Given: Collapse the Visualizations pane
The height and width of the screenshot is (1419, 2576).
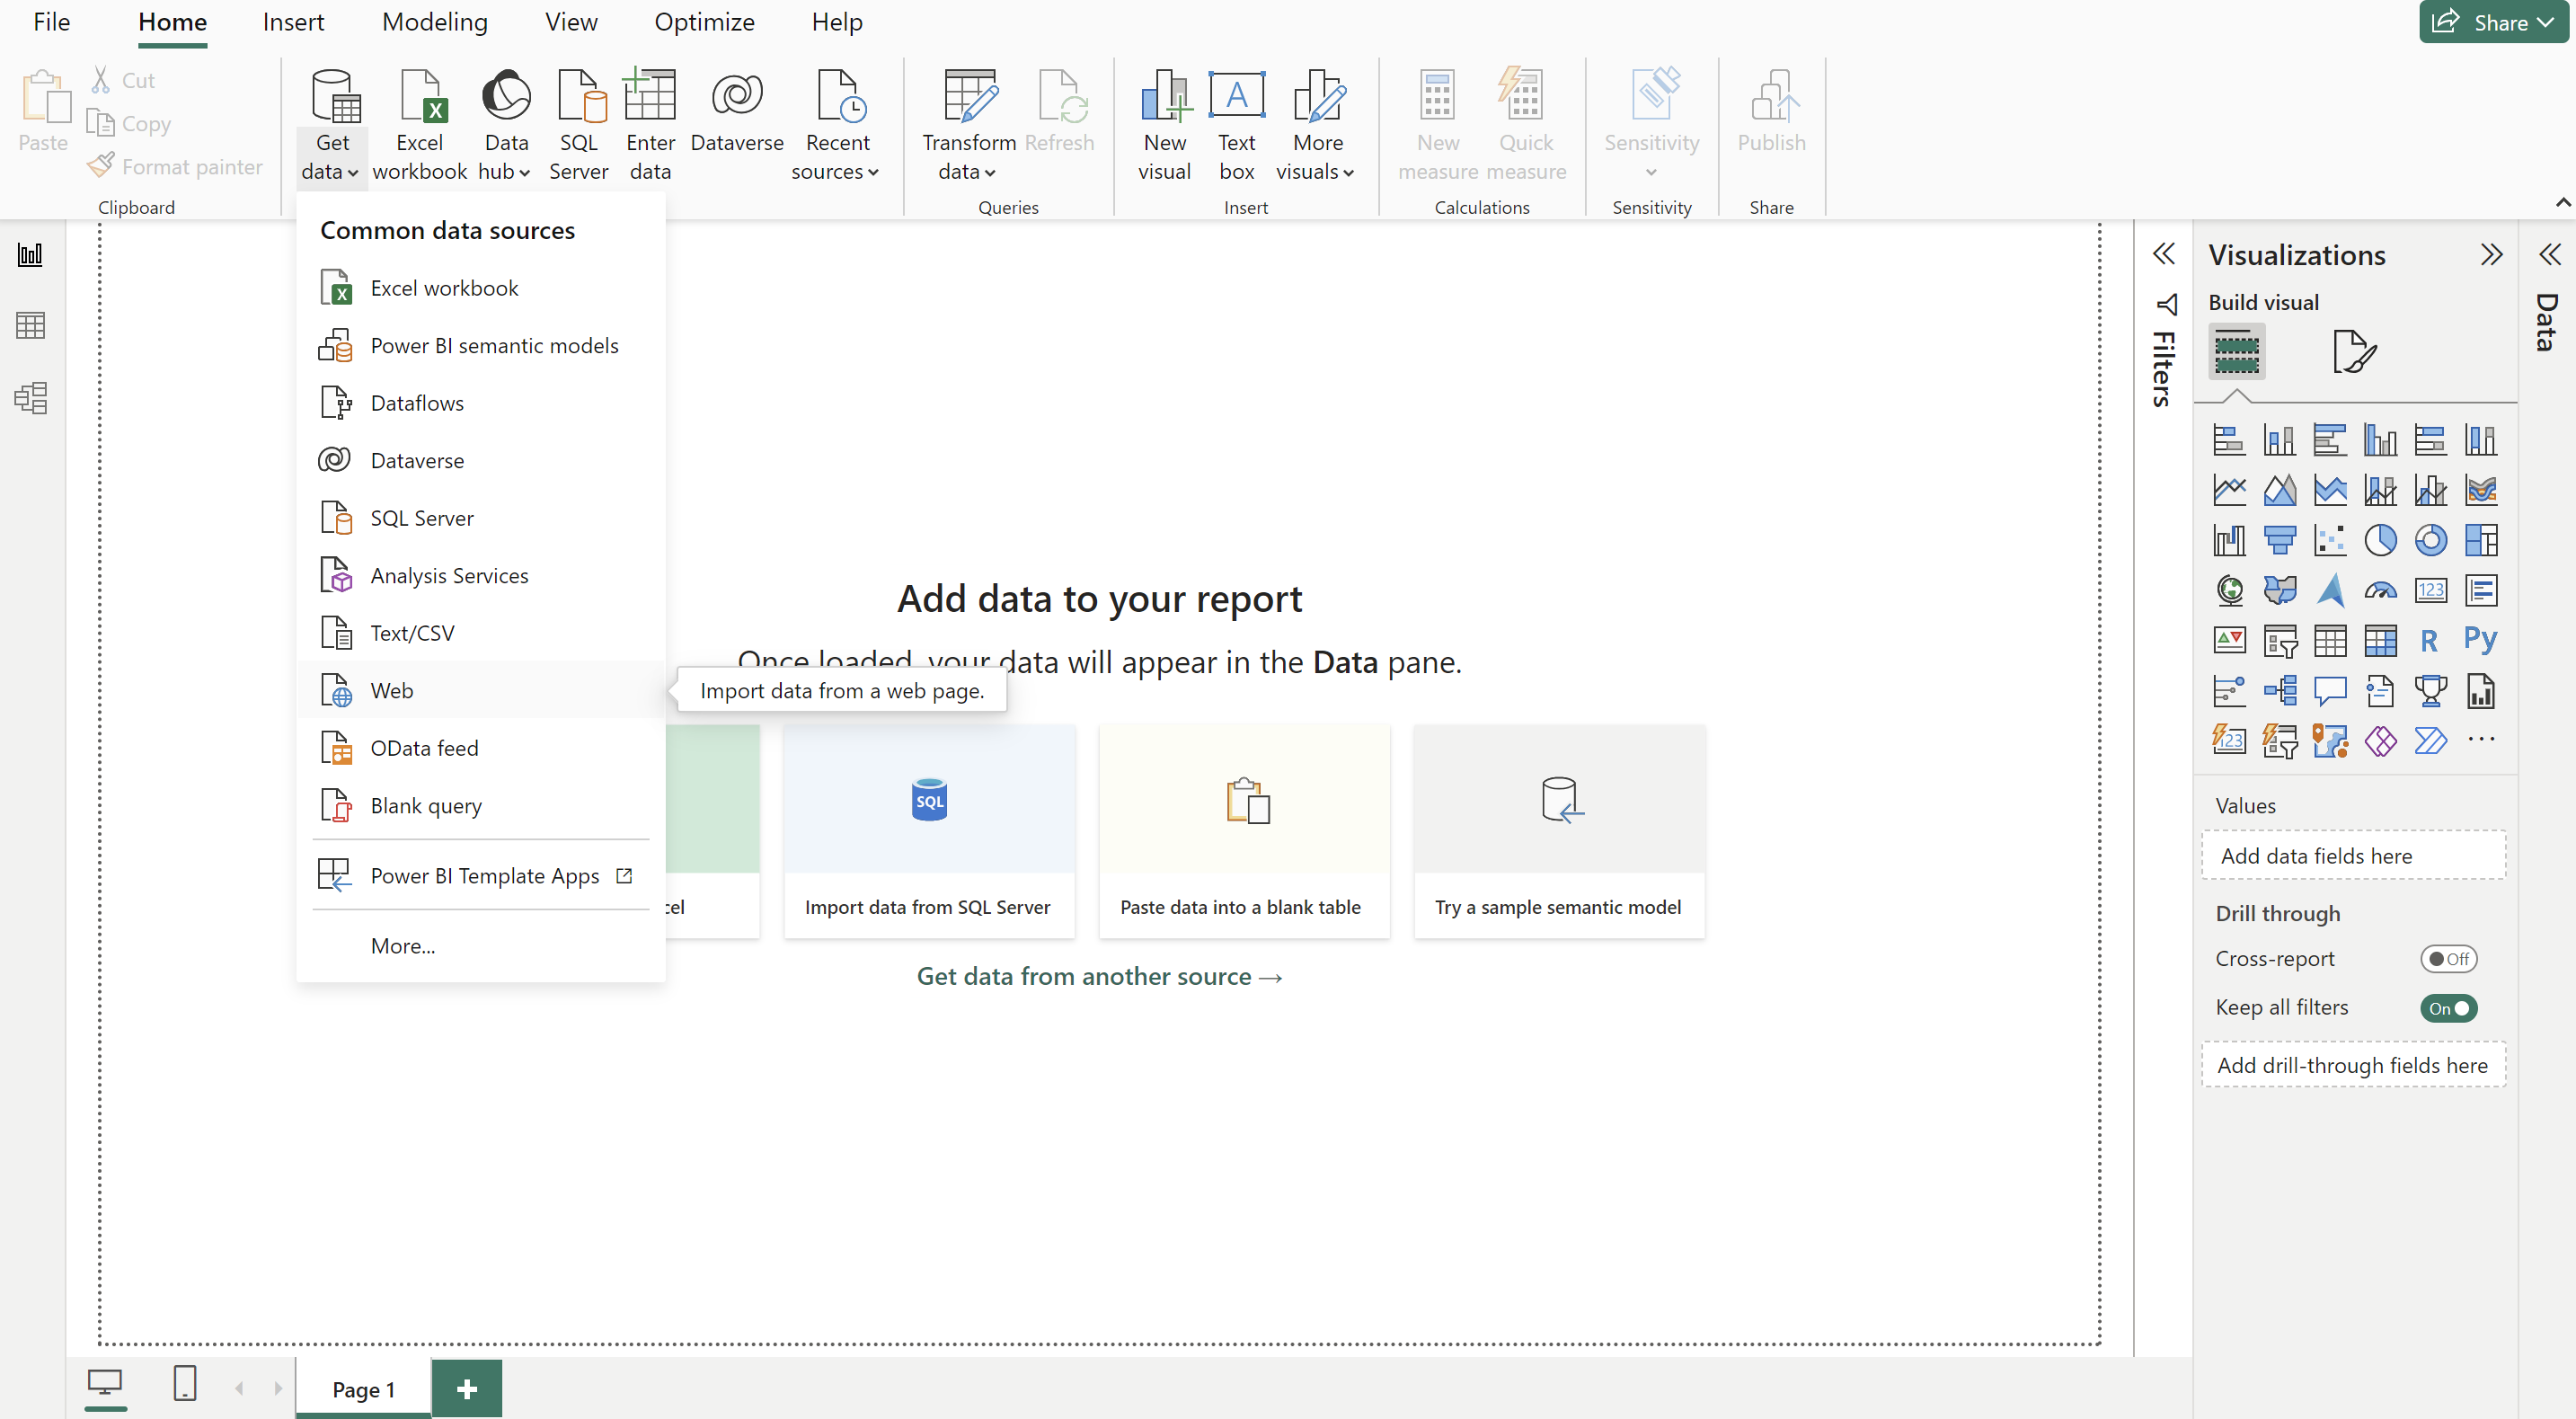Looking at the screenshot, I should click(2491, 254).
